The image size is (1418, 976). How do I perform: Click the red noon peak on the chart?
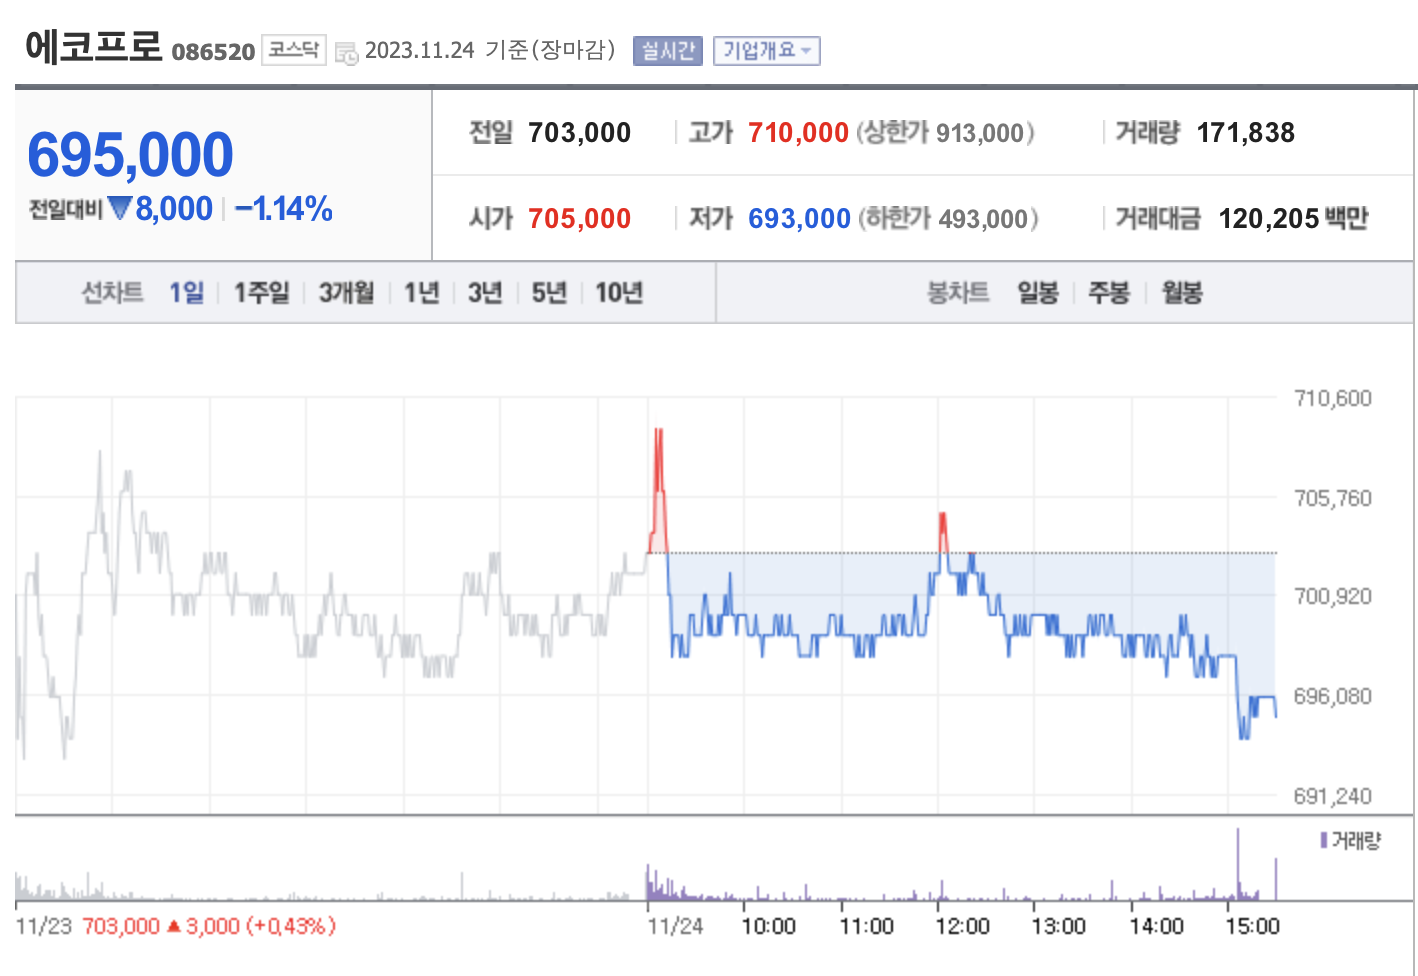(x=942, y=532)
